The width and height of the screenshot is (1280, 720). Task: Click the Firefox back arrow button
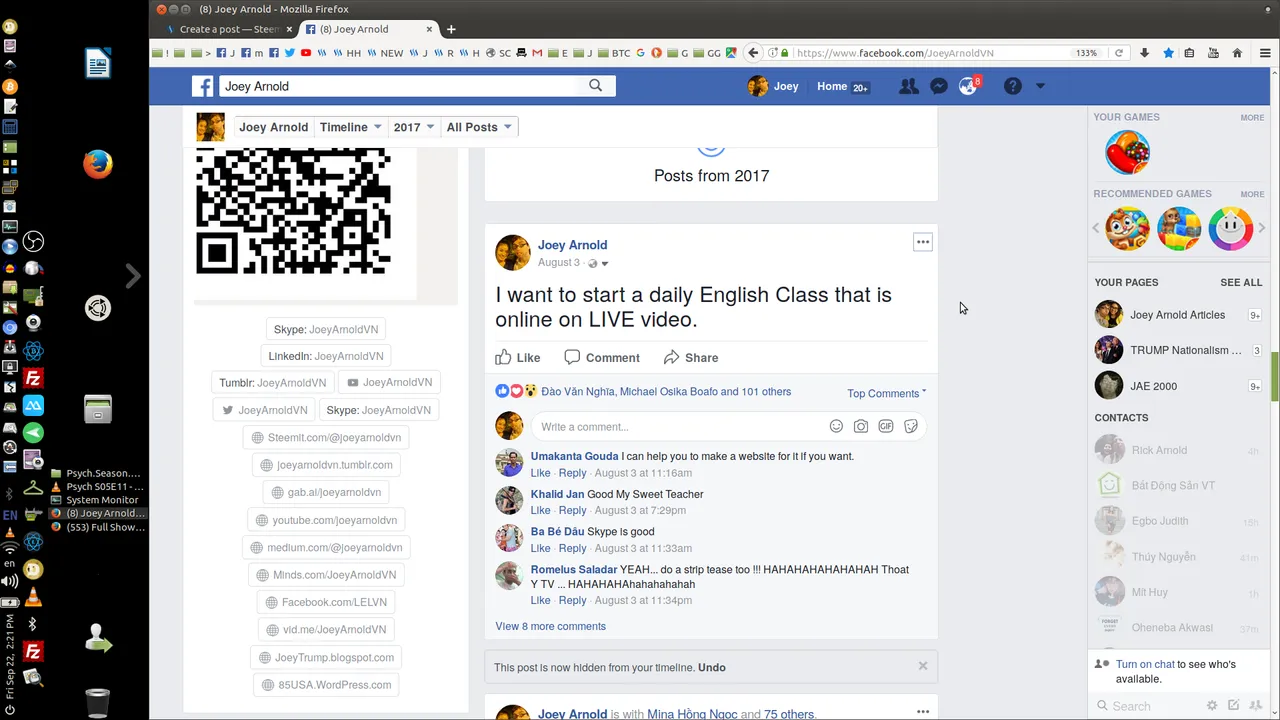tap(754, 53)
